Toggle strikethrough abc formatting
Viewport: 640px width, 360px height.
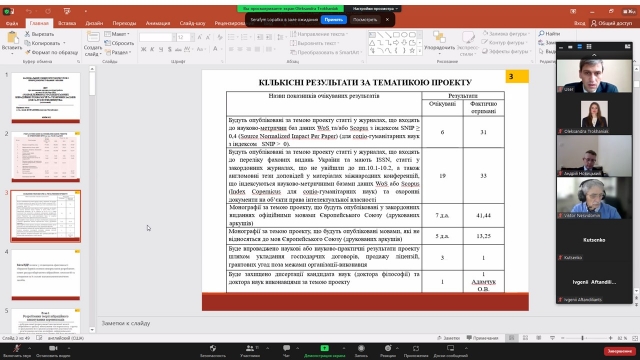tap(178, 49)
